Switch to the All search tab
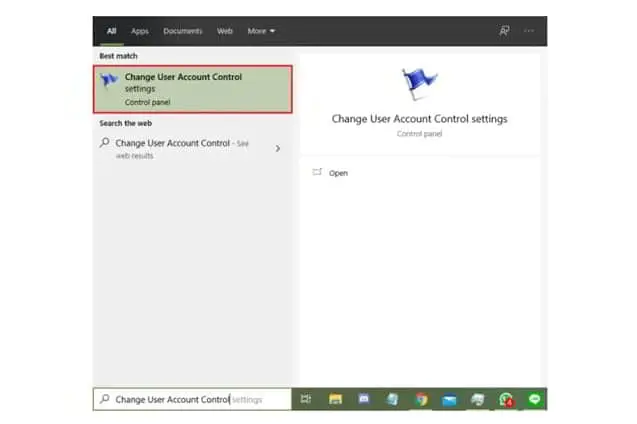The height and width of the screenshot is (424, 637). pos(111,31)
